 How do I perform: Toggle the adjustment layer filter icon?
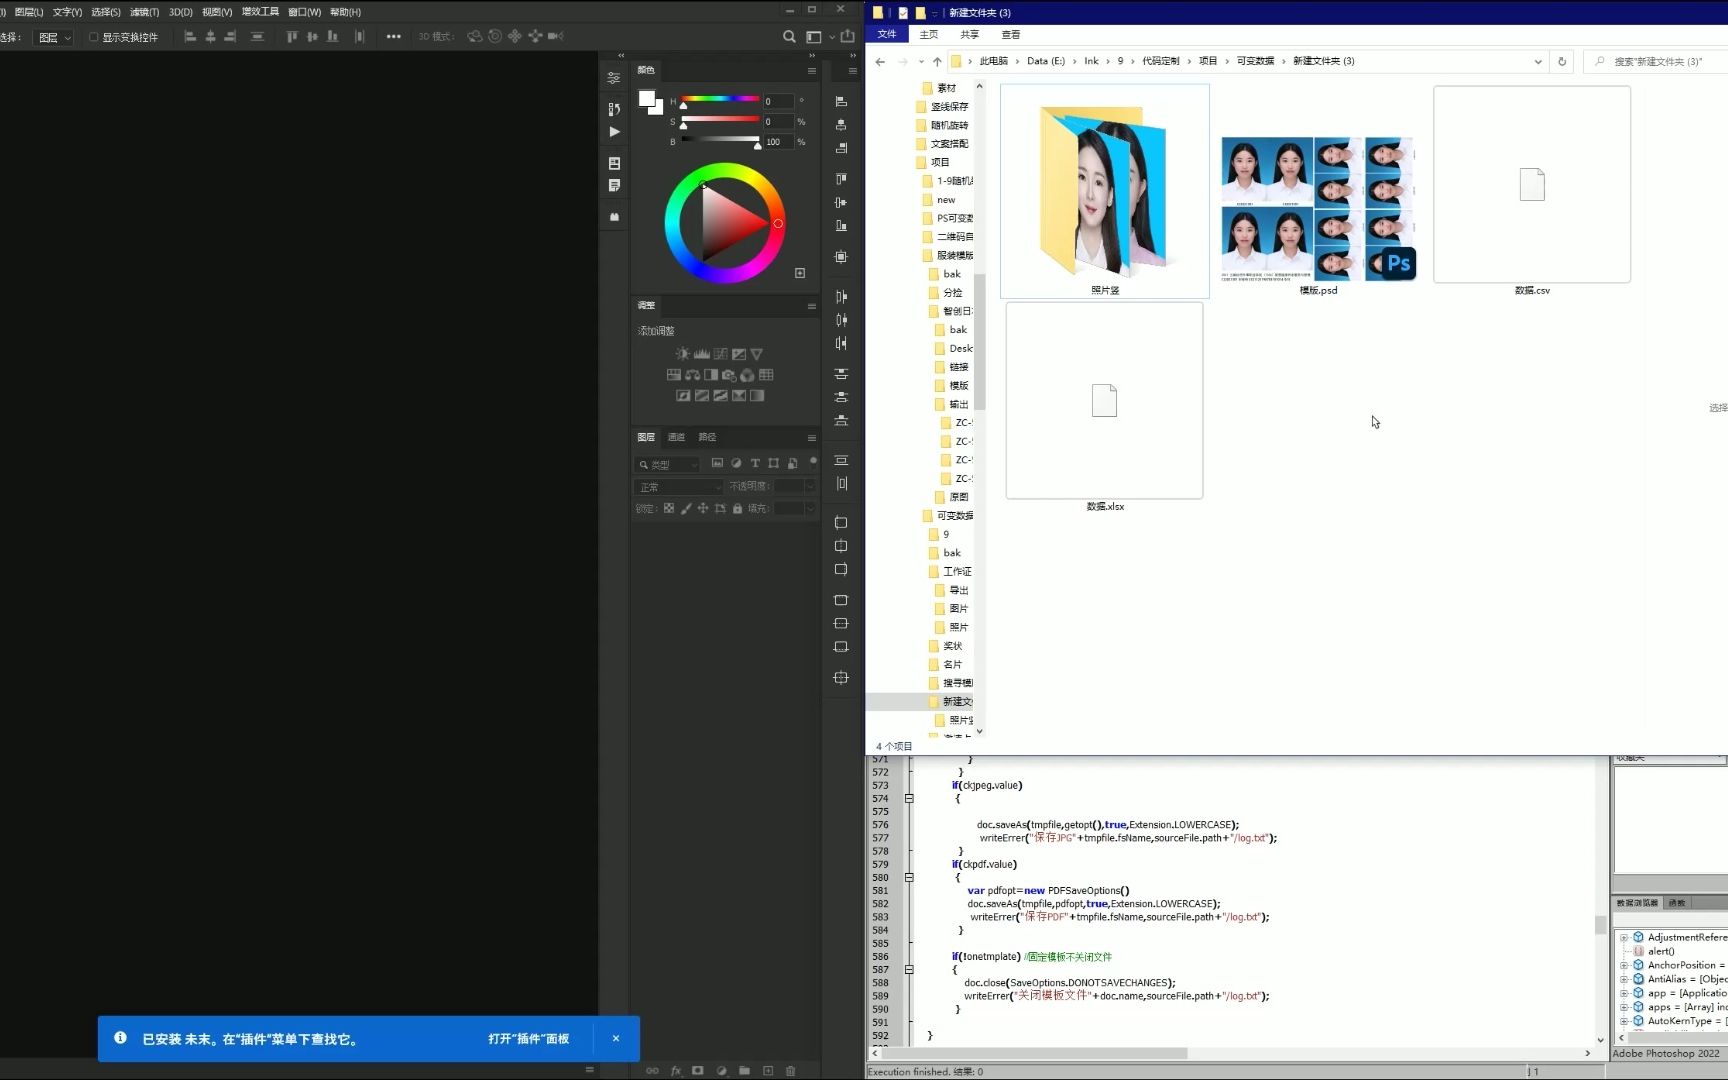(x=736, y=464)
